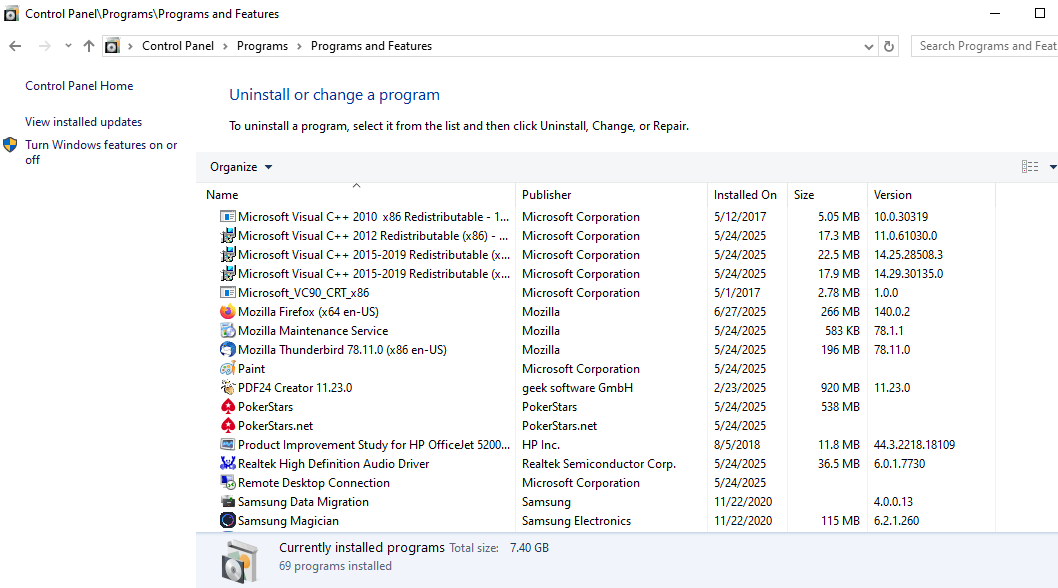Click Microsoft_VC90_CRT_x86 icon
Screen dimensions: 1058x588
point(227,293)
